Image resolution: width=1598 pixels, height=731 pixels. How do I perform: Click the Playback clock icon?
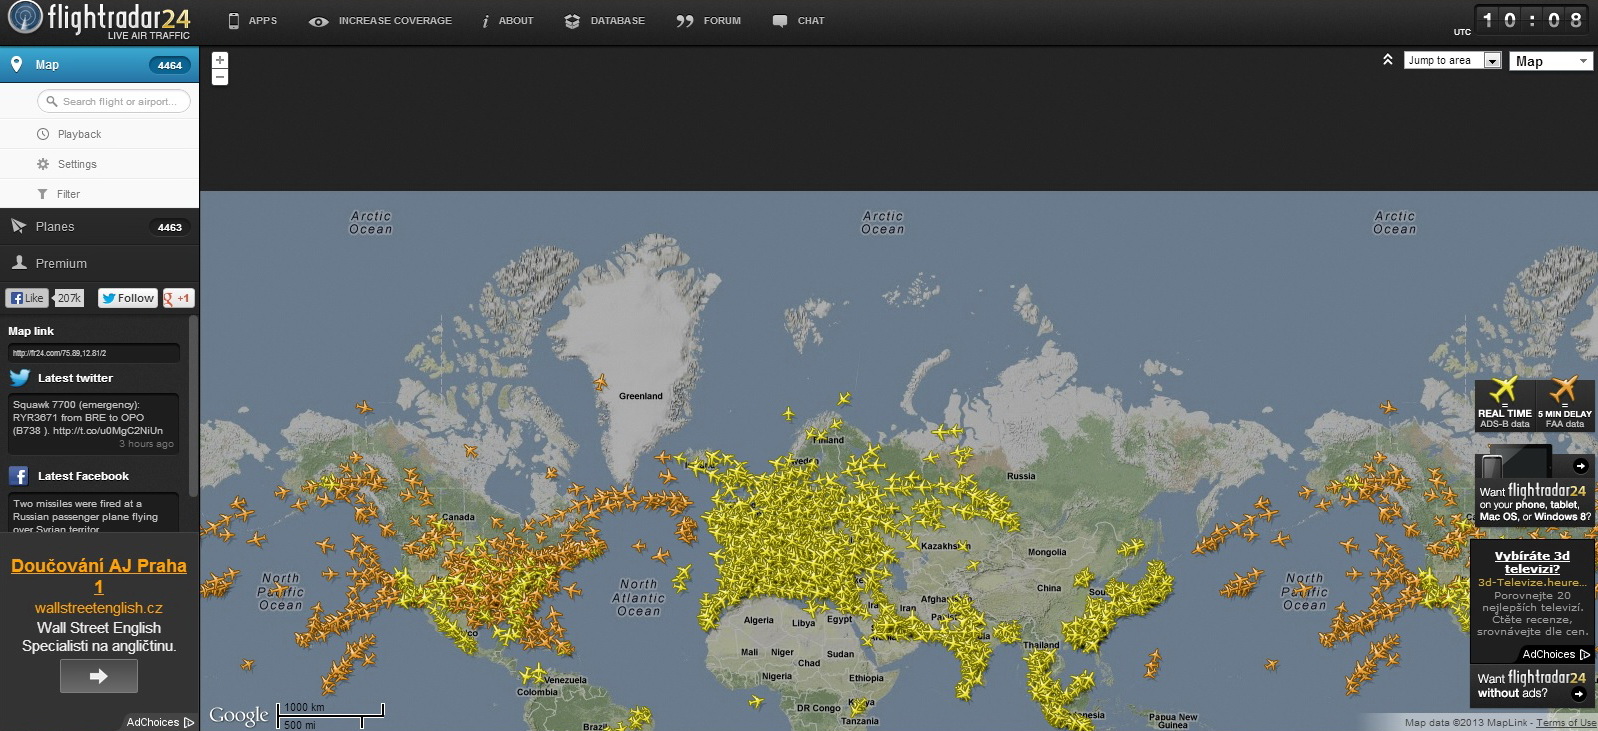click(43, 134)
